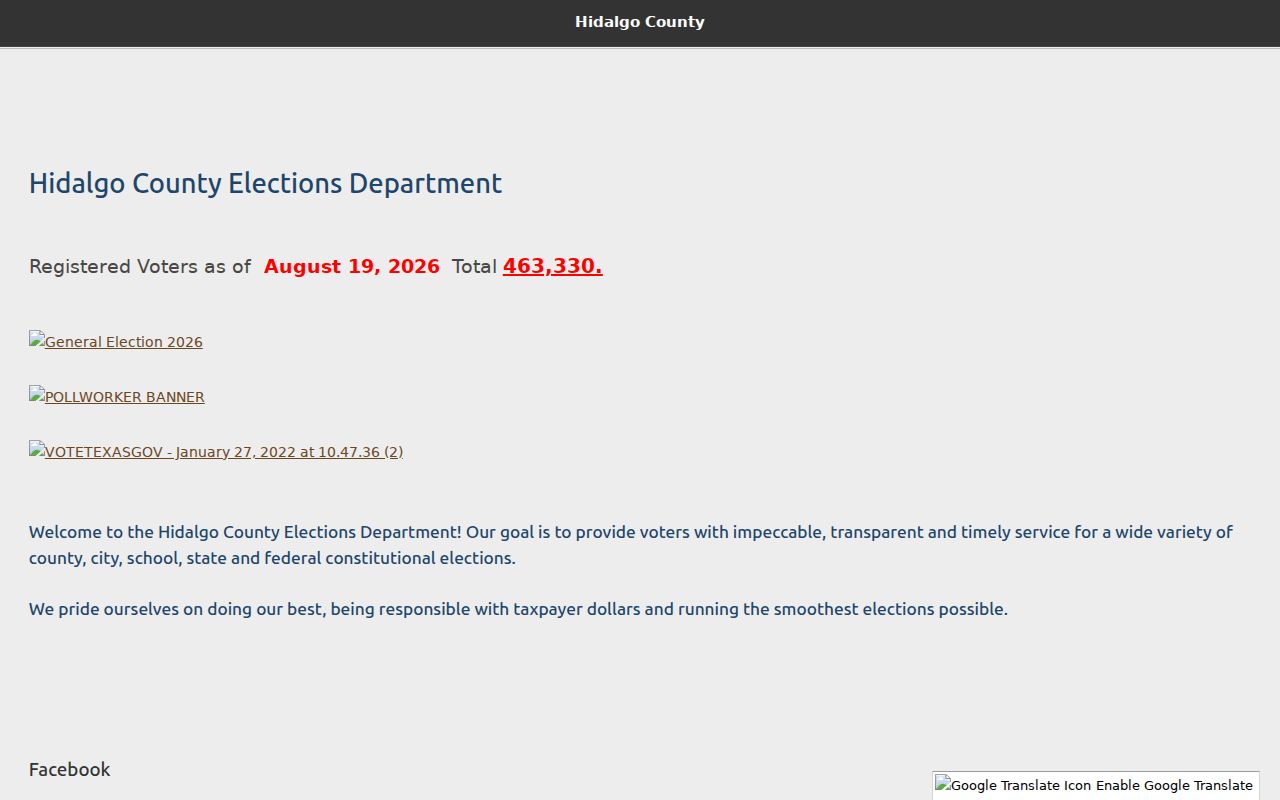Click the Google Translate icon
This screenshot has width=1280, height=800.
[1013, 785]
